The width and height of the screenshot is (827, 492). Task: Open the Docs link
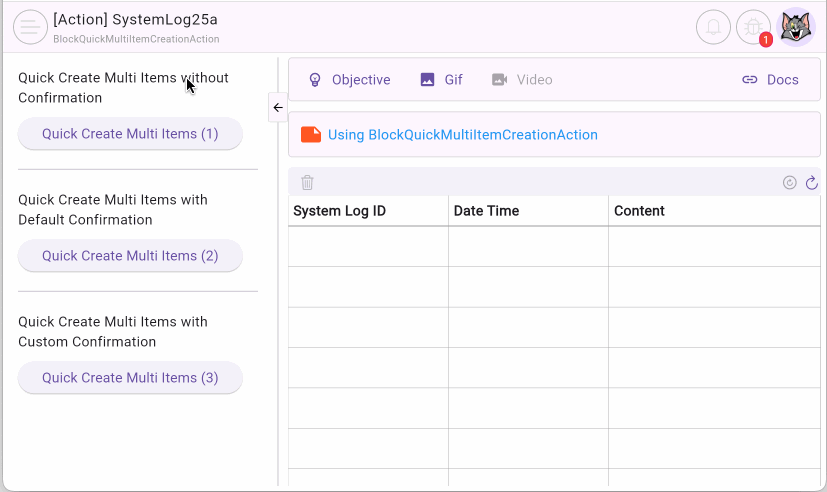tap(770, 79)
